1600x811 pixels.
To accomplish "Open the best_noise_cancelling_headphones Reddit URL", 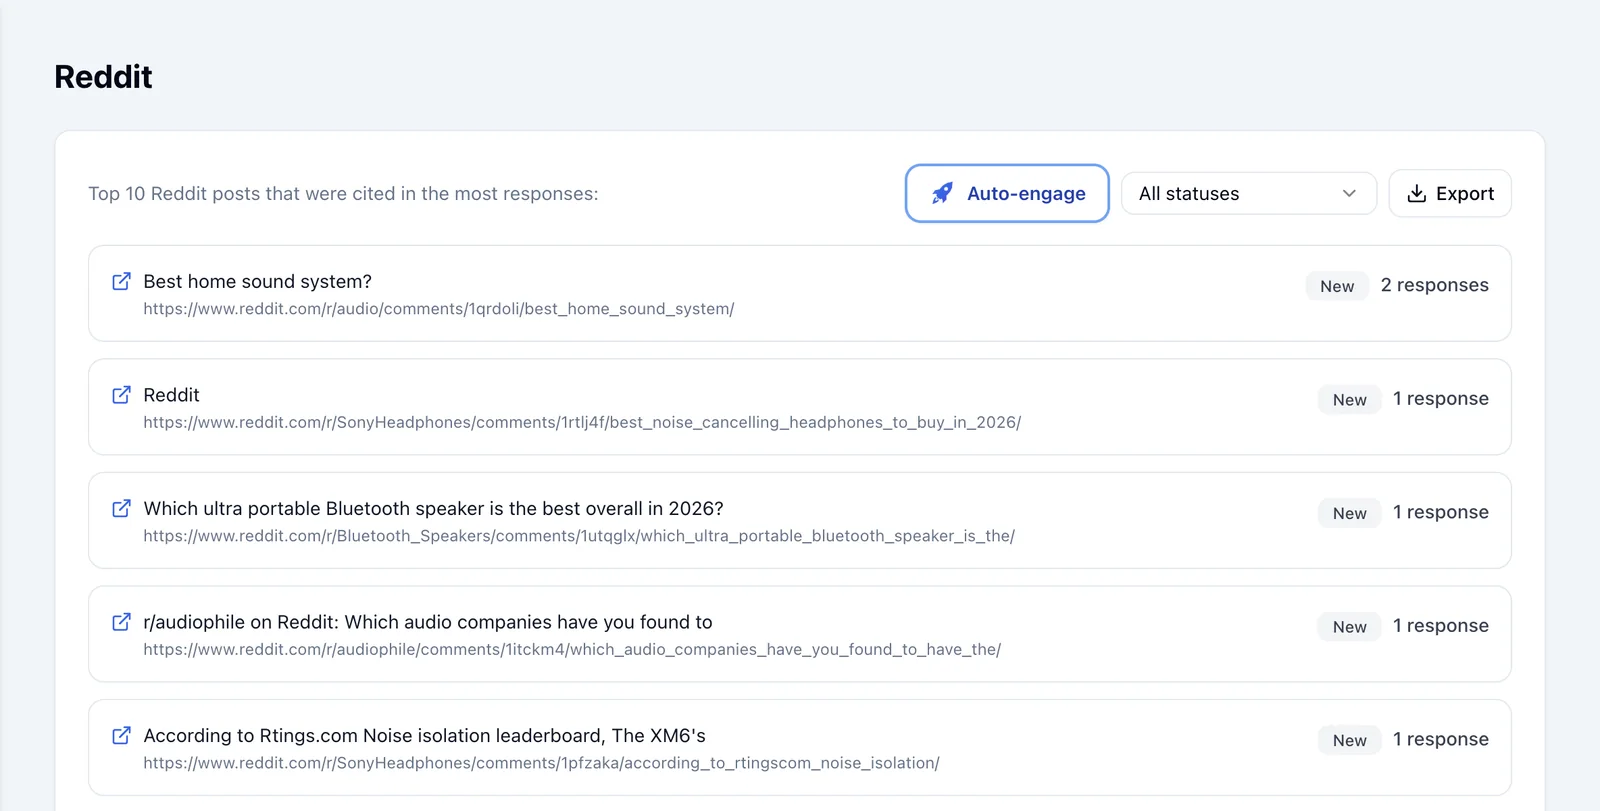I will pyautogui.click(x=582, y=422).
